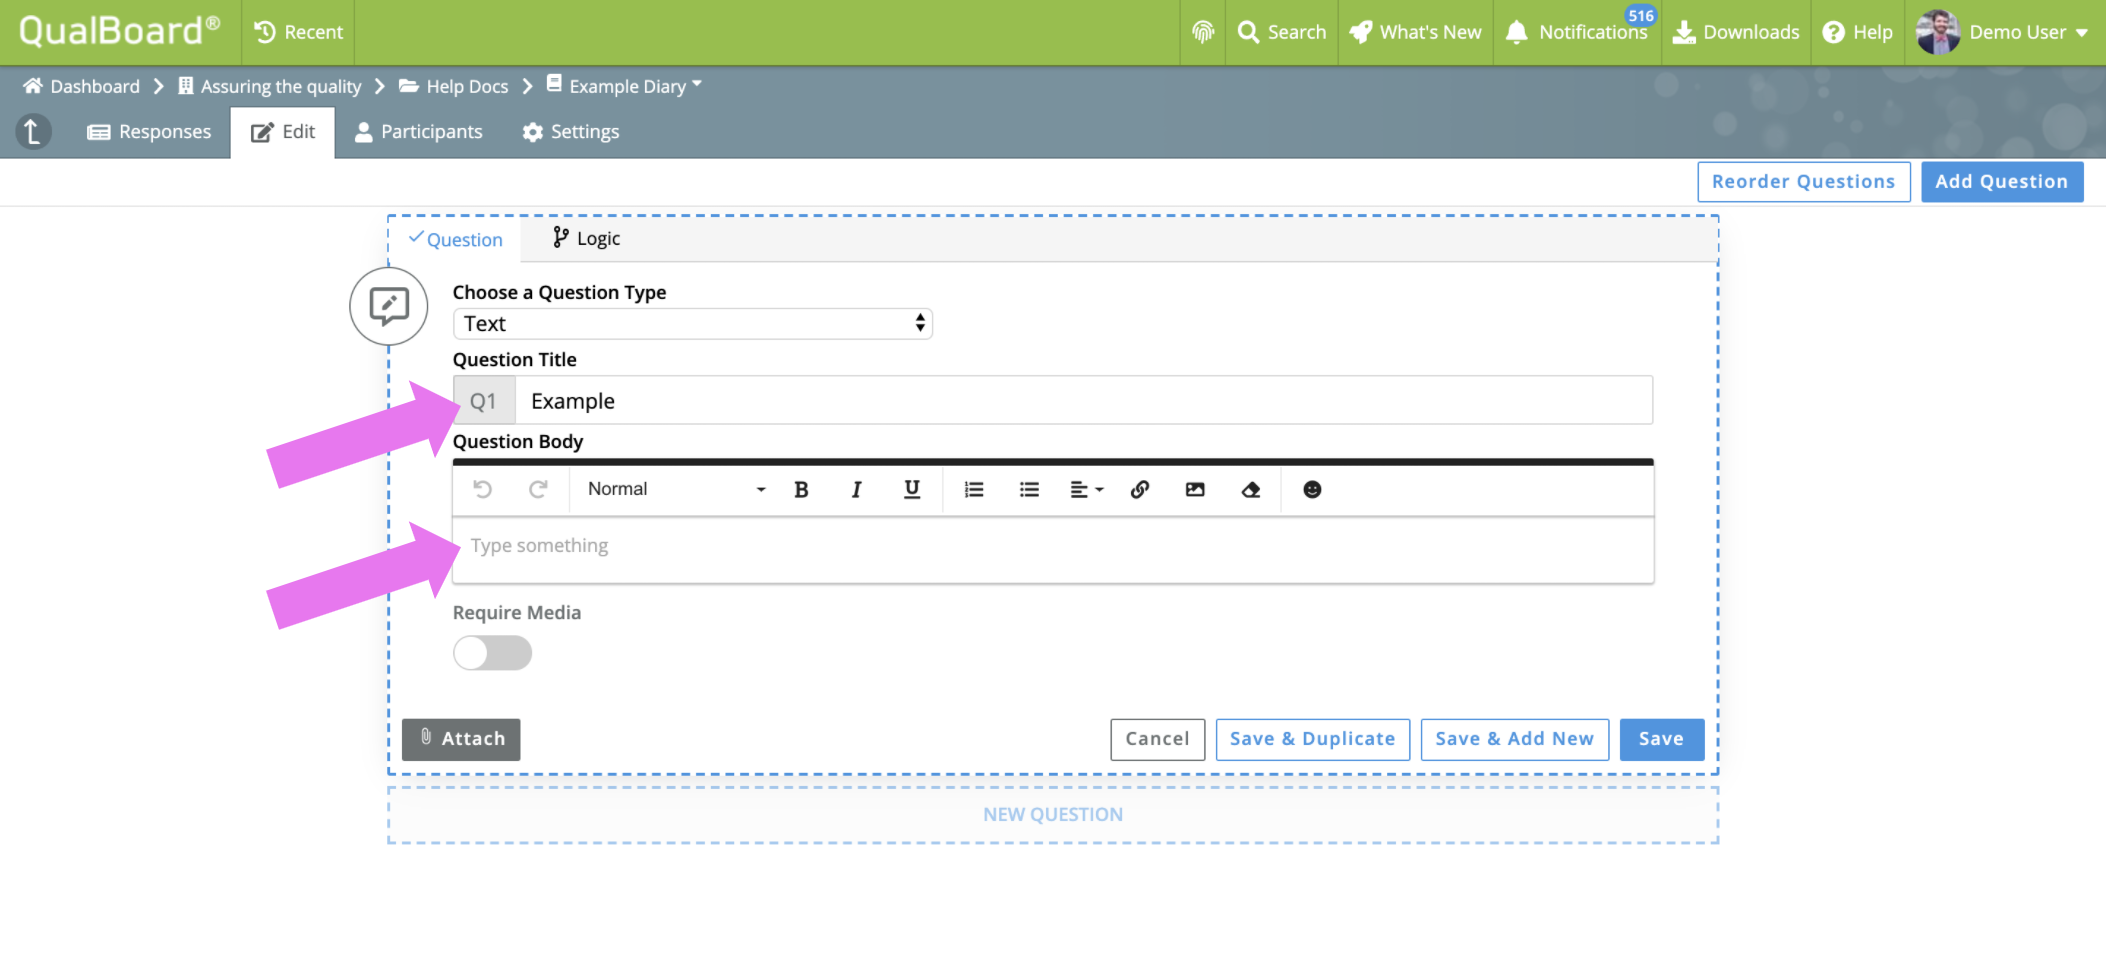Click Save & Duplicate
Viewport: 2106px width, 980px height.
point(1312,739)
